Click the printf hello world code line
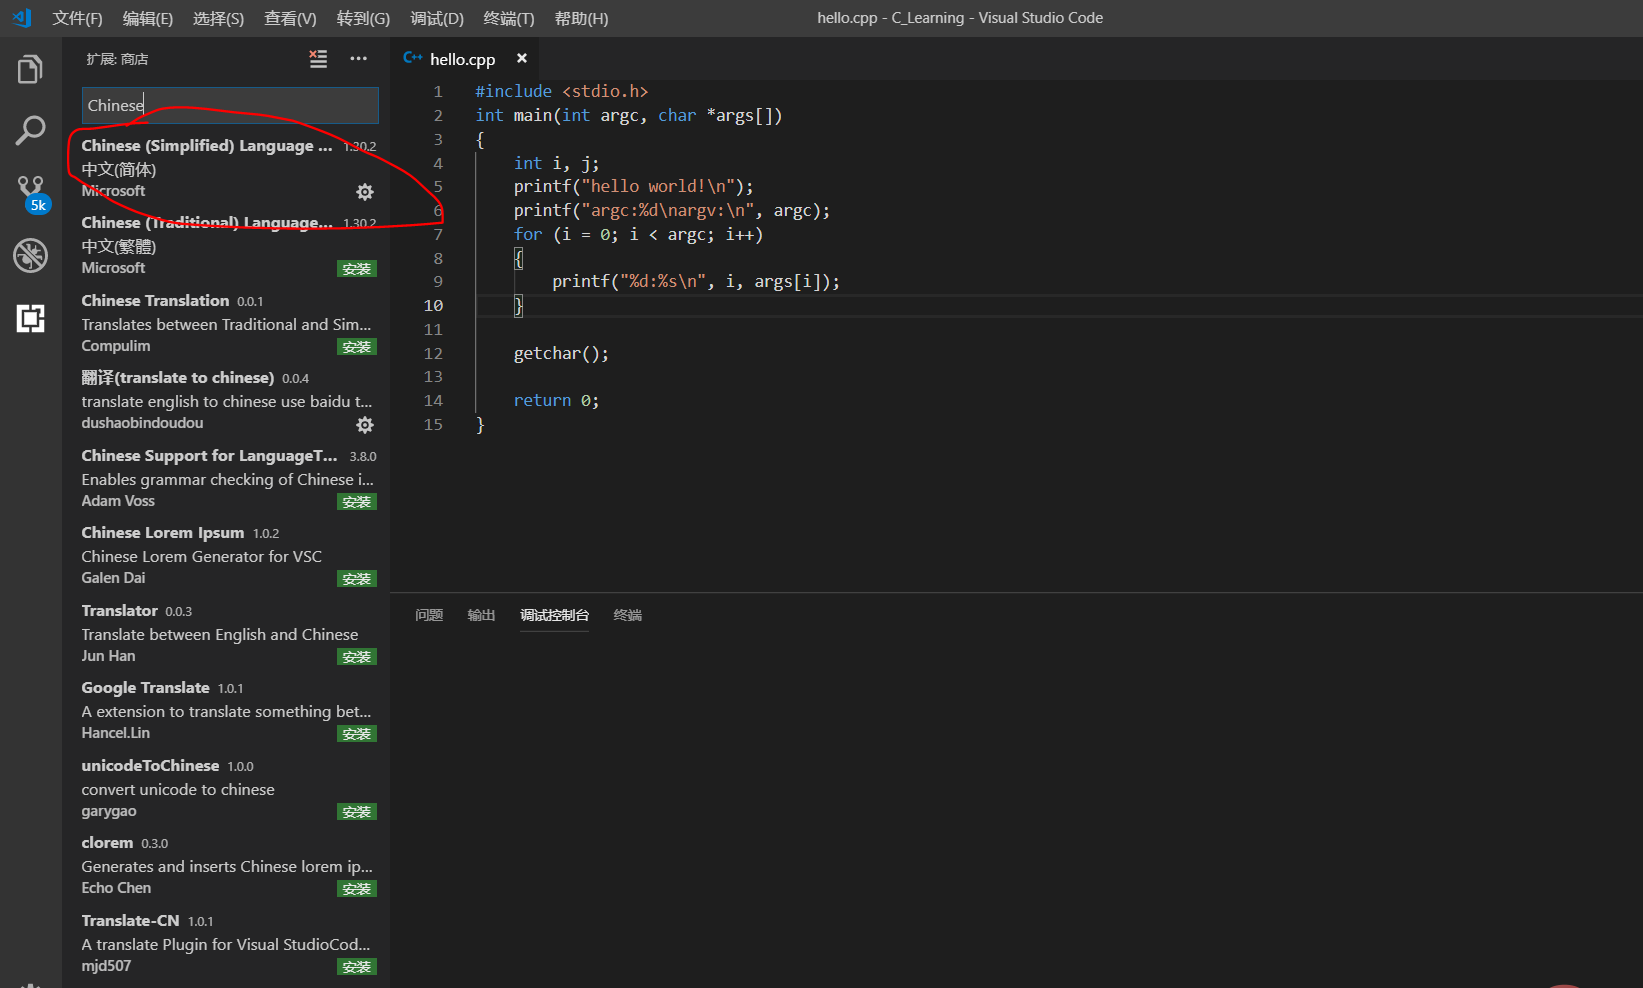Screen dimensions: 1643x988 point(634,186)
